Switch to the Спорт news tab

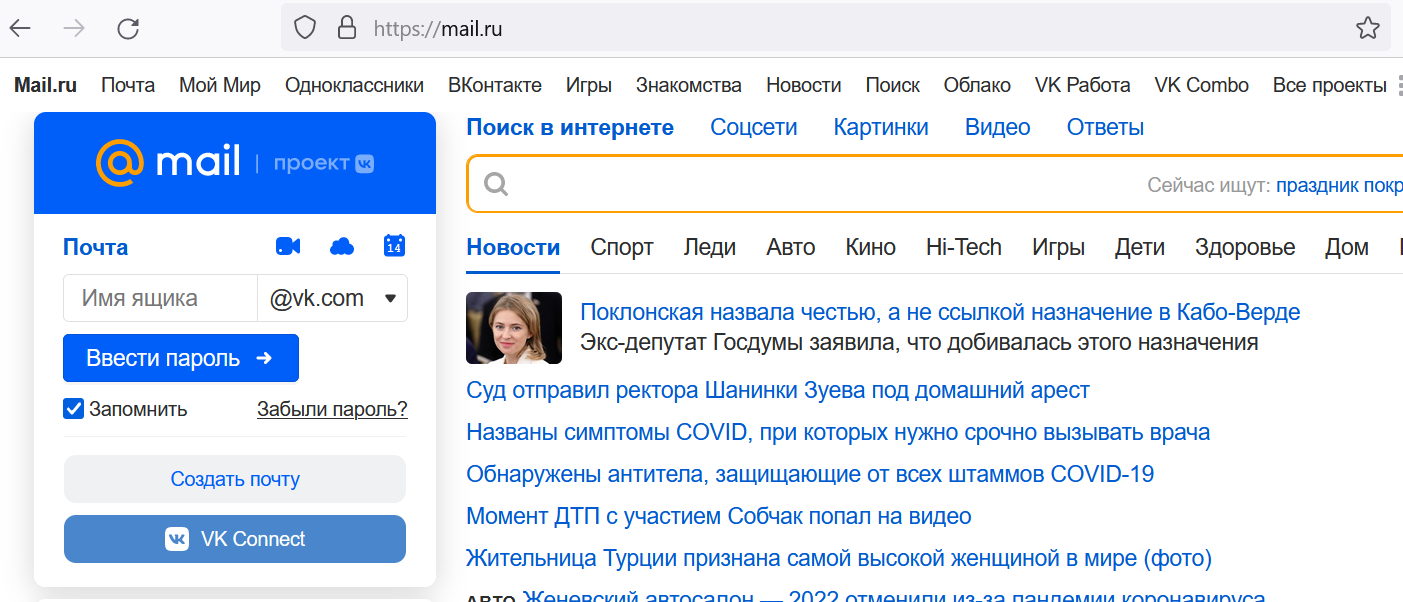621,247
